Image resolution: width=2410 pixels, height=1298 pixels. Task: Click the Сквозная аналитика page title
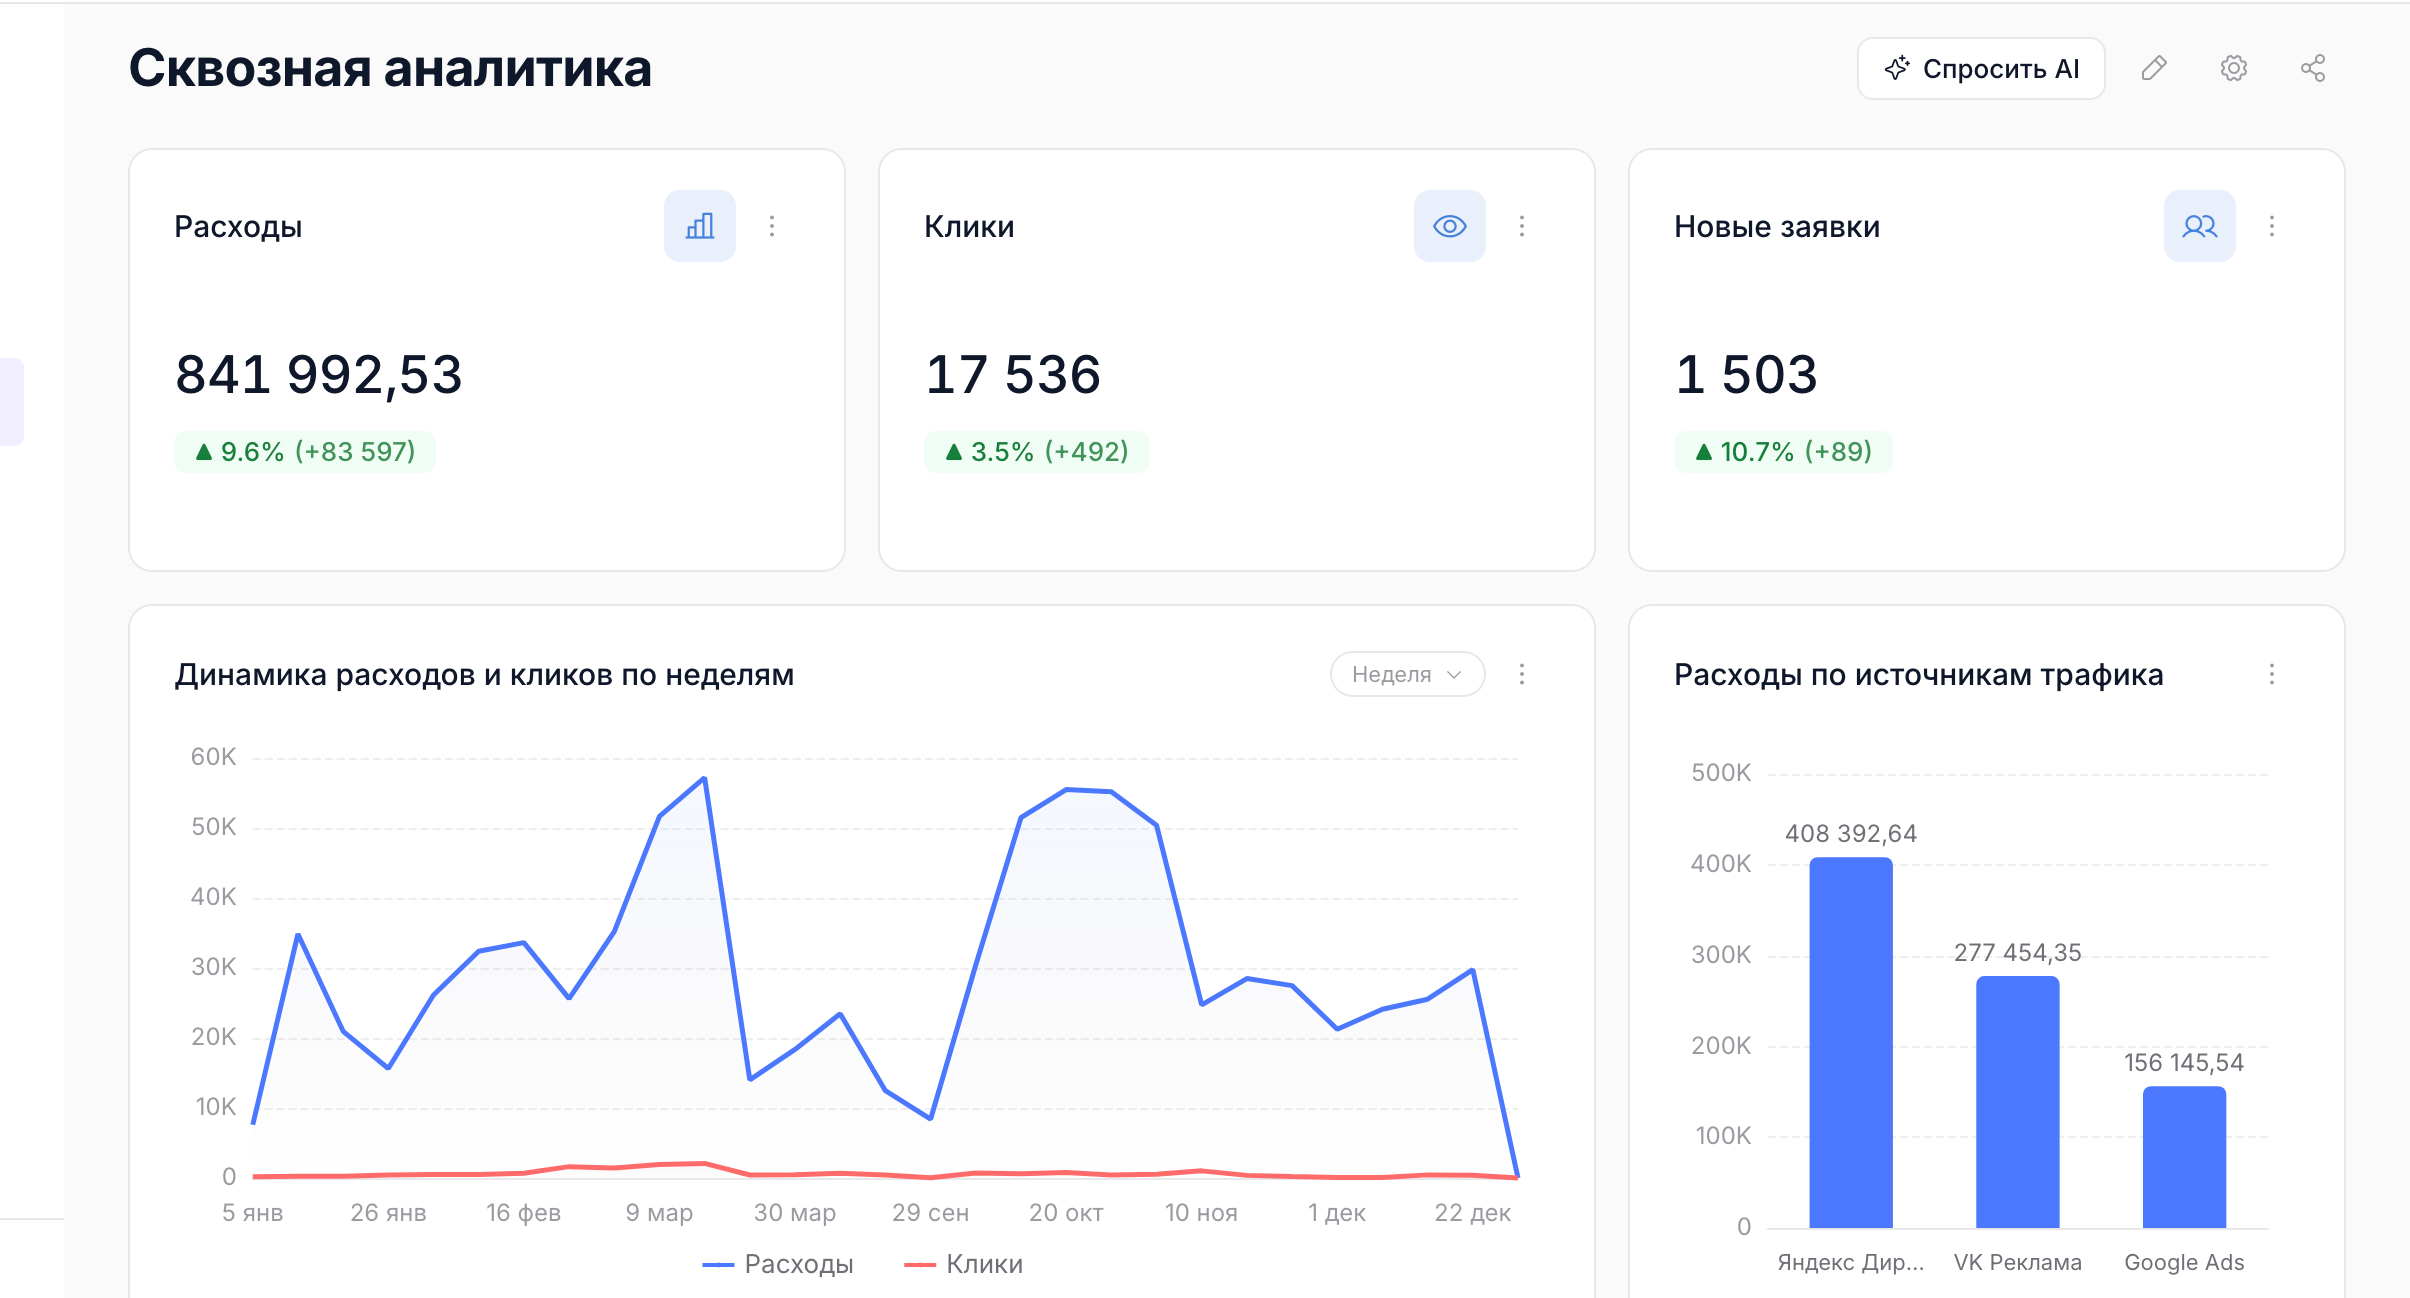click(390, 68)
